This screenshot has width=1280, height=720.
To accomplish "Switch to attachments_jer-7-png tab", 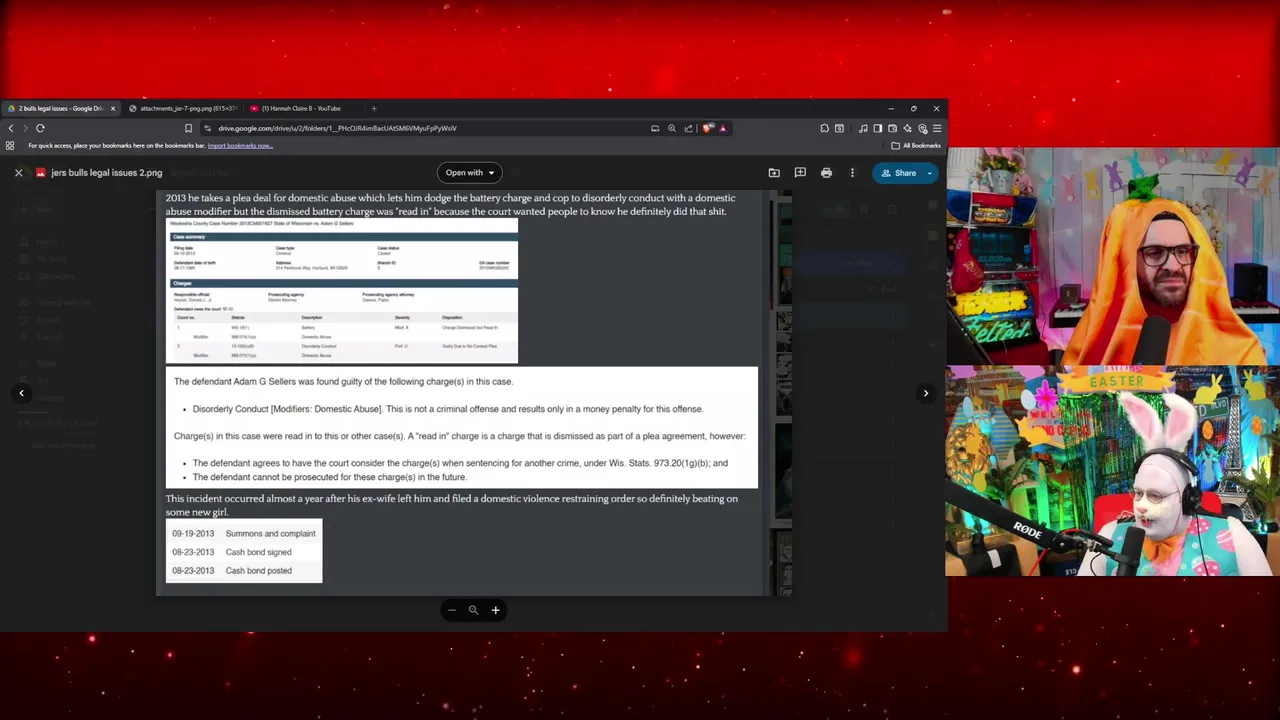I will (x=183, y=108).
